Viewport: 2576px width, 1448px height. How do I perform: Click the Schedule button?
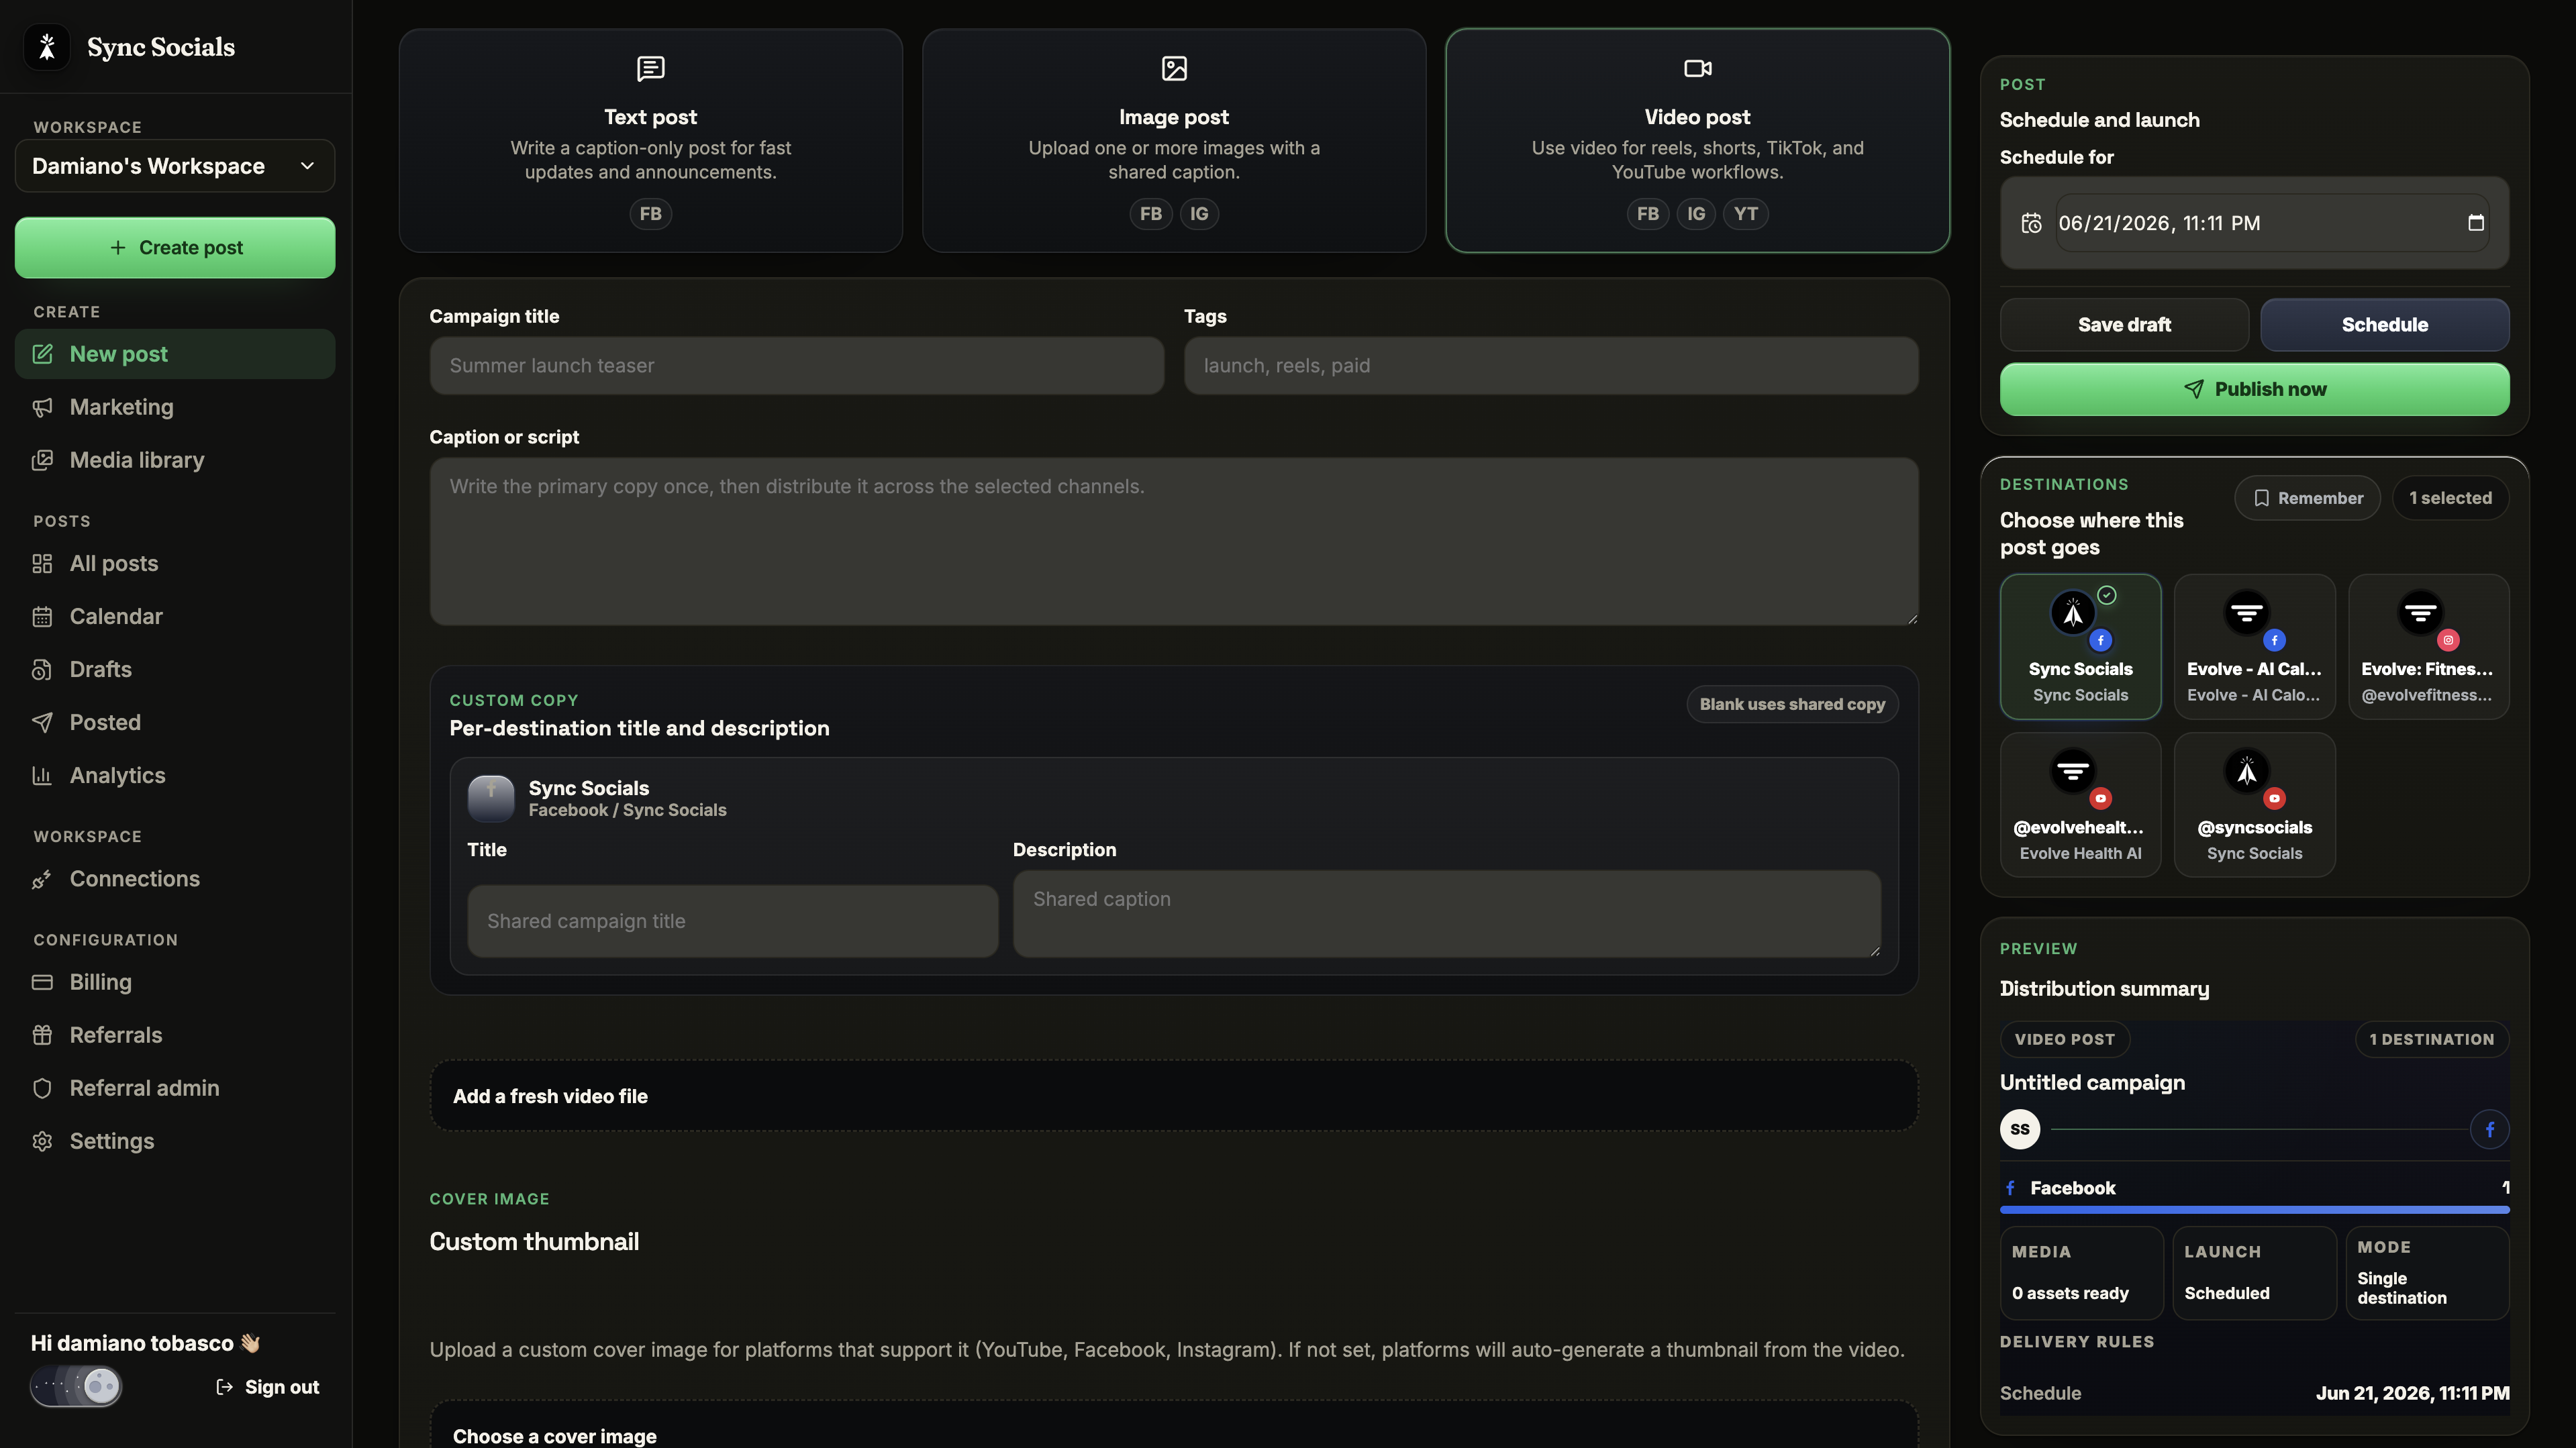pyautogui.click(x=2384, y=325)
